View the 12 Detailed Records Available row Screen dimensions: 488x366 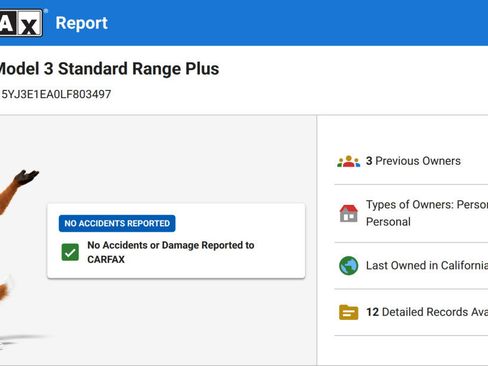point(411,312)
